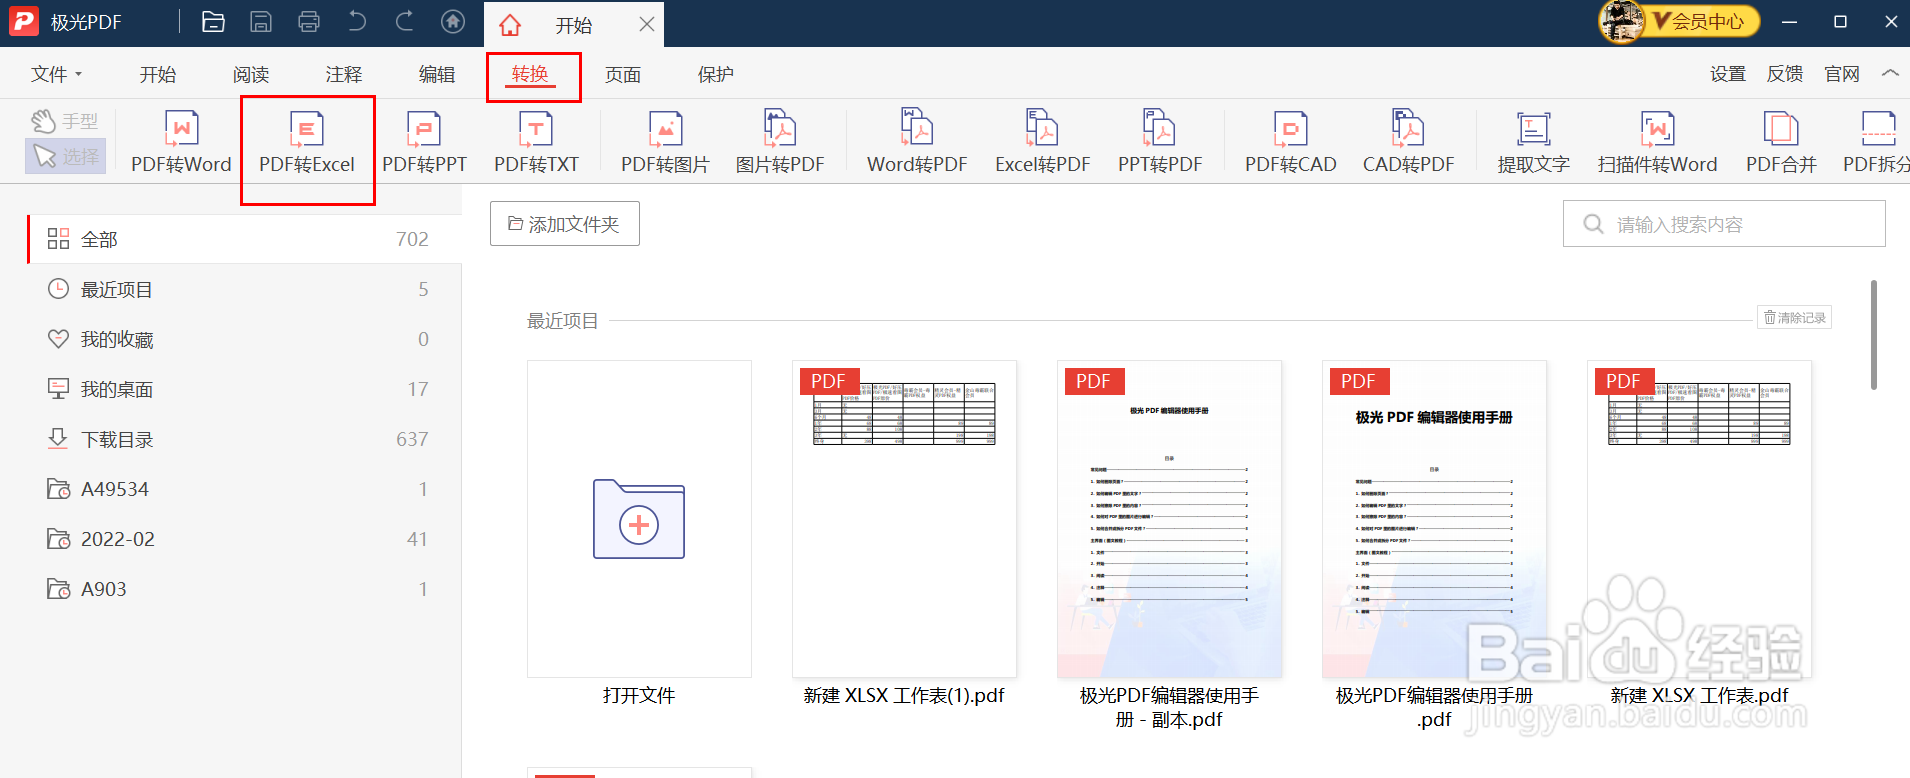The image size is (1910, 778).
Task: Click the round home icon in title bar
Action: [x=453, y=22]
